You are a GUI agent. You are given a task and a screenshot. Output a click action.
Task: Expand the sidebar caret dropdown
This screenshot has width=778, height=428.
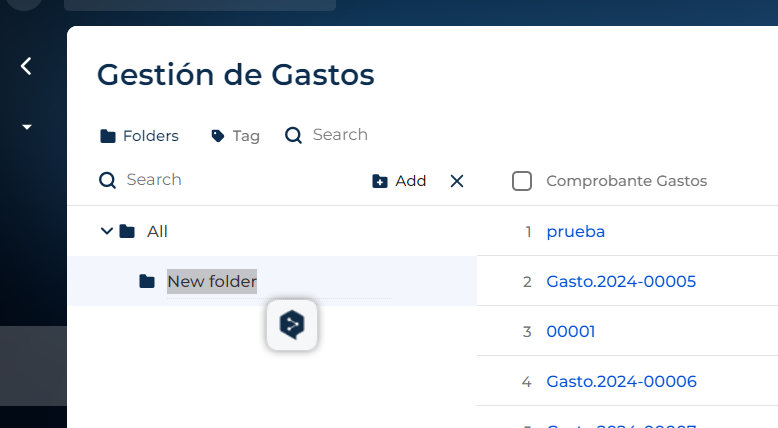tap(27, 127)
